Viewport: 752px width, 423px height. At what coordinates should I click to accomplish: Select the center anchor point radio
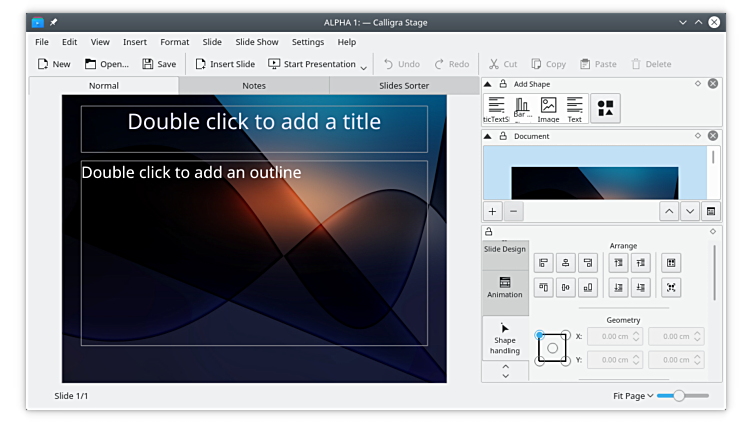pyautogui.click(x=552, y=348)
